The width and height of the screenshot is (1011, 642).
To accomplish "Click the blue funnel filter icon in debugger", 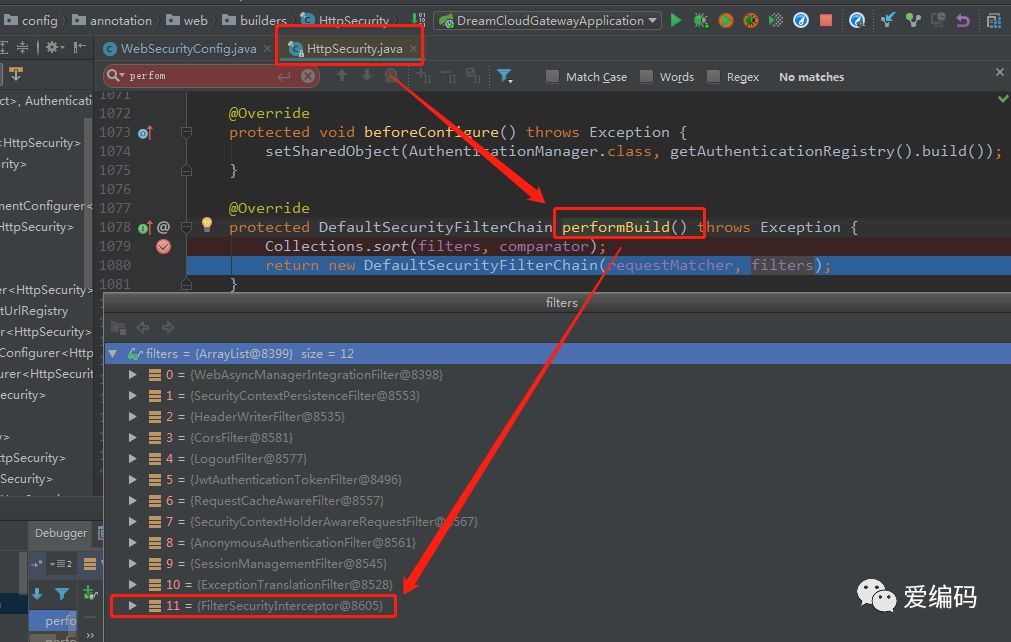I will pos(62,594).
